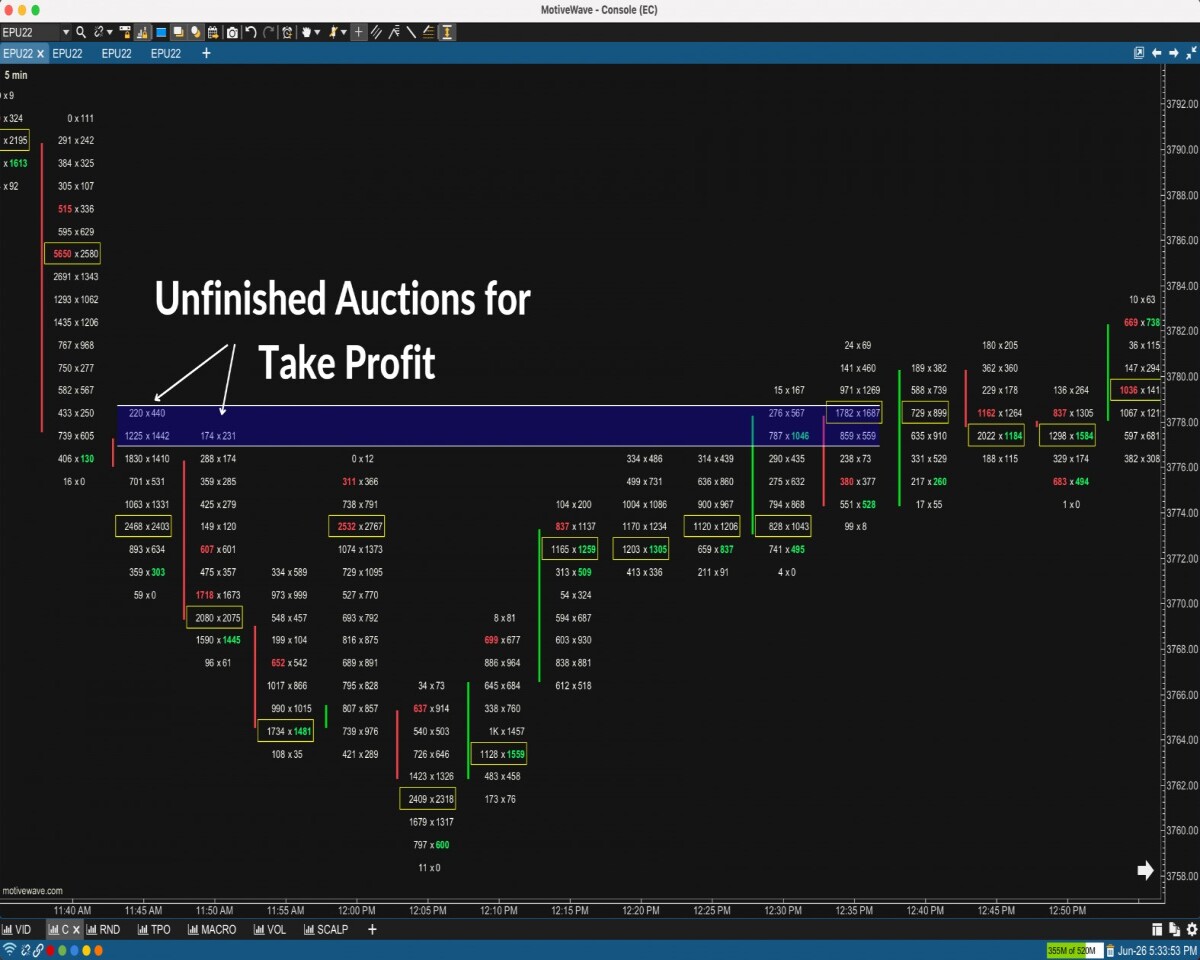
Task: Add a new page tab at bottom
Action: [372, 930]
